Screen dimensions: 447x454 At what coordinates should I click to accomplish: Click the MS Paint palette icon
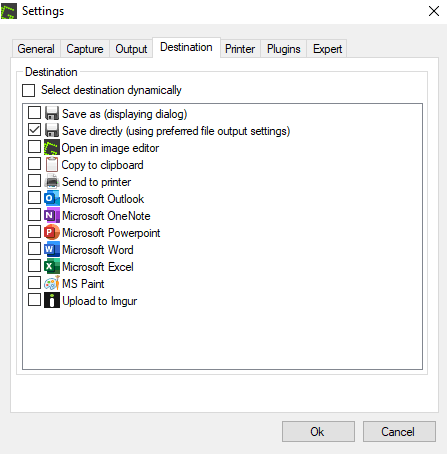click(x=52, y=283)
